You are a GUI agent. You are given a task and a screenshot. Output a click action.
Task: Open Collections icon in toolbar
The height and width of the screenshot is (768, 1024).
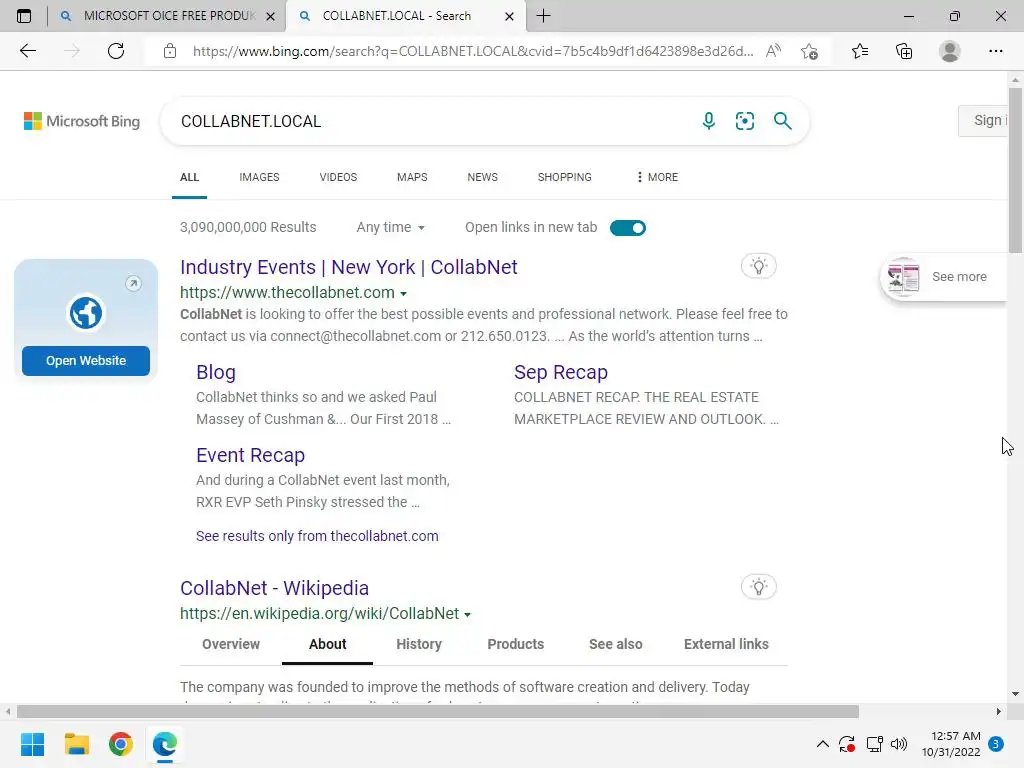(904, 51)
